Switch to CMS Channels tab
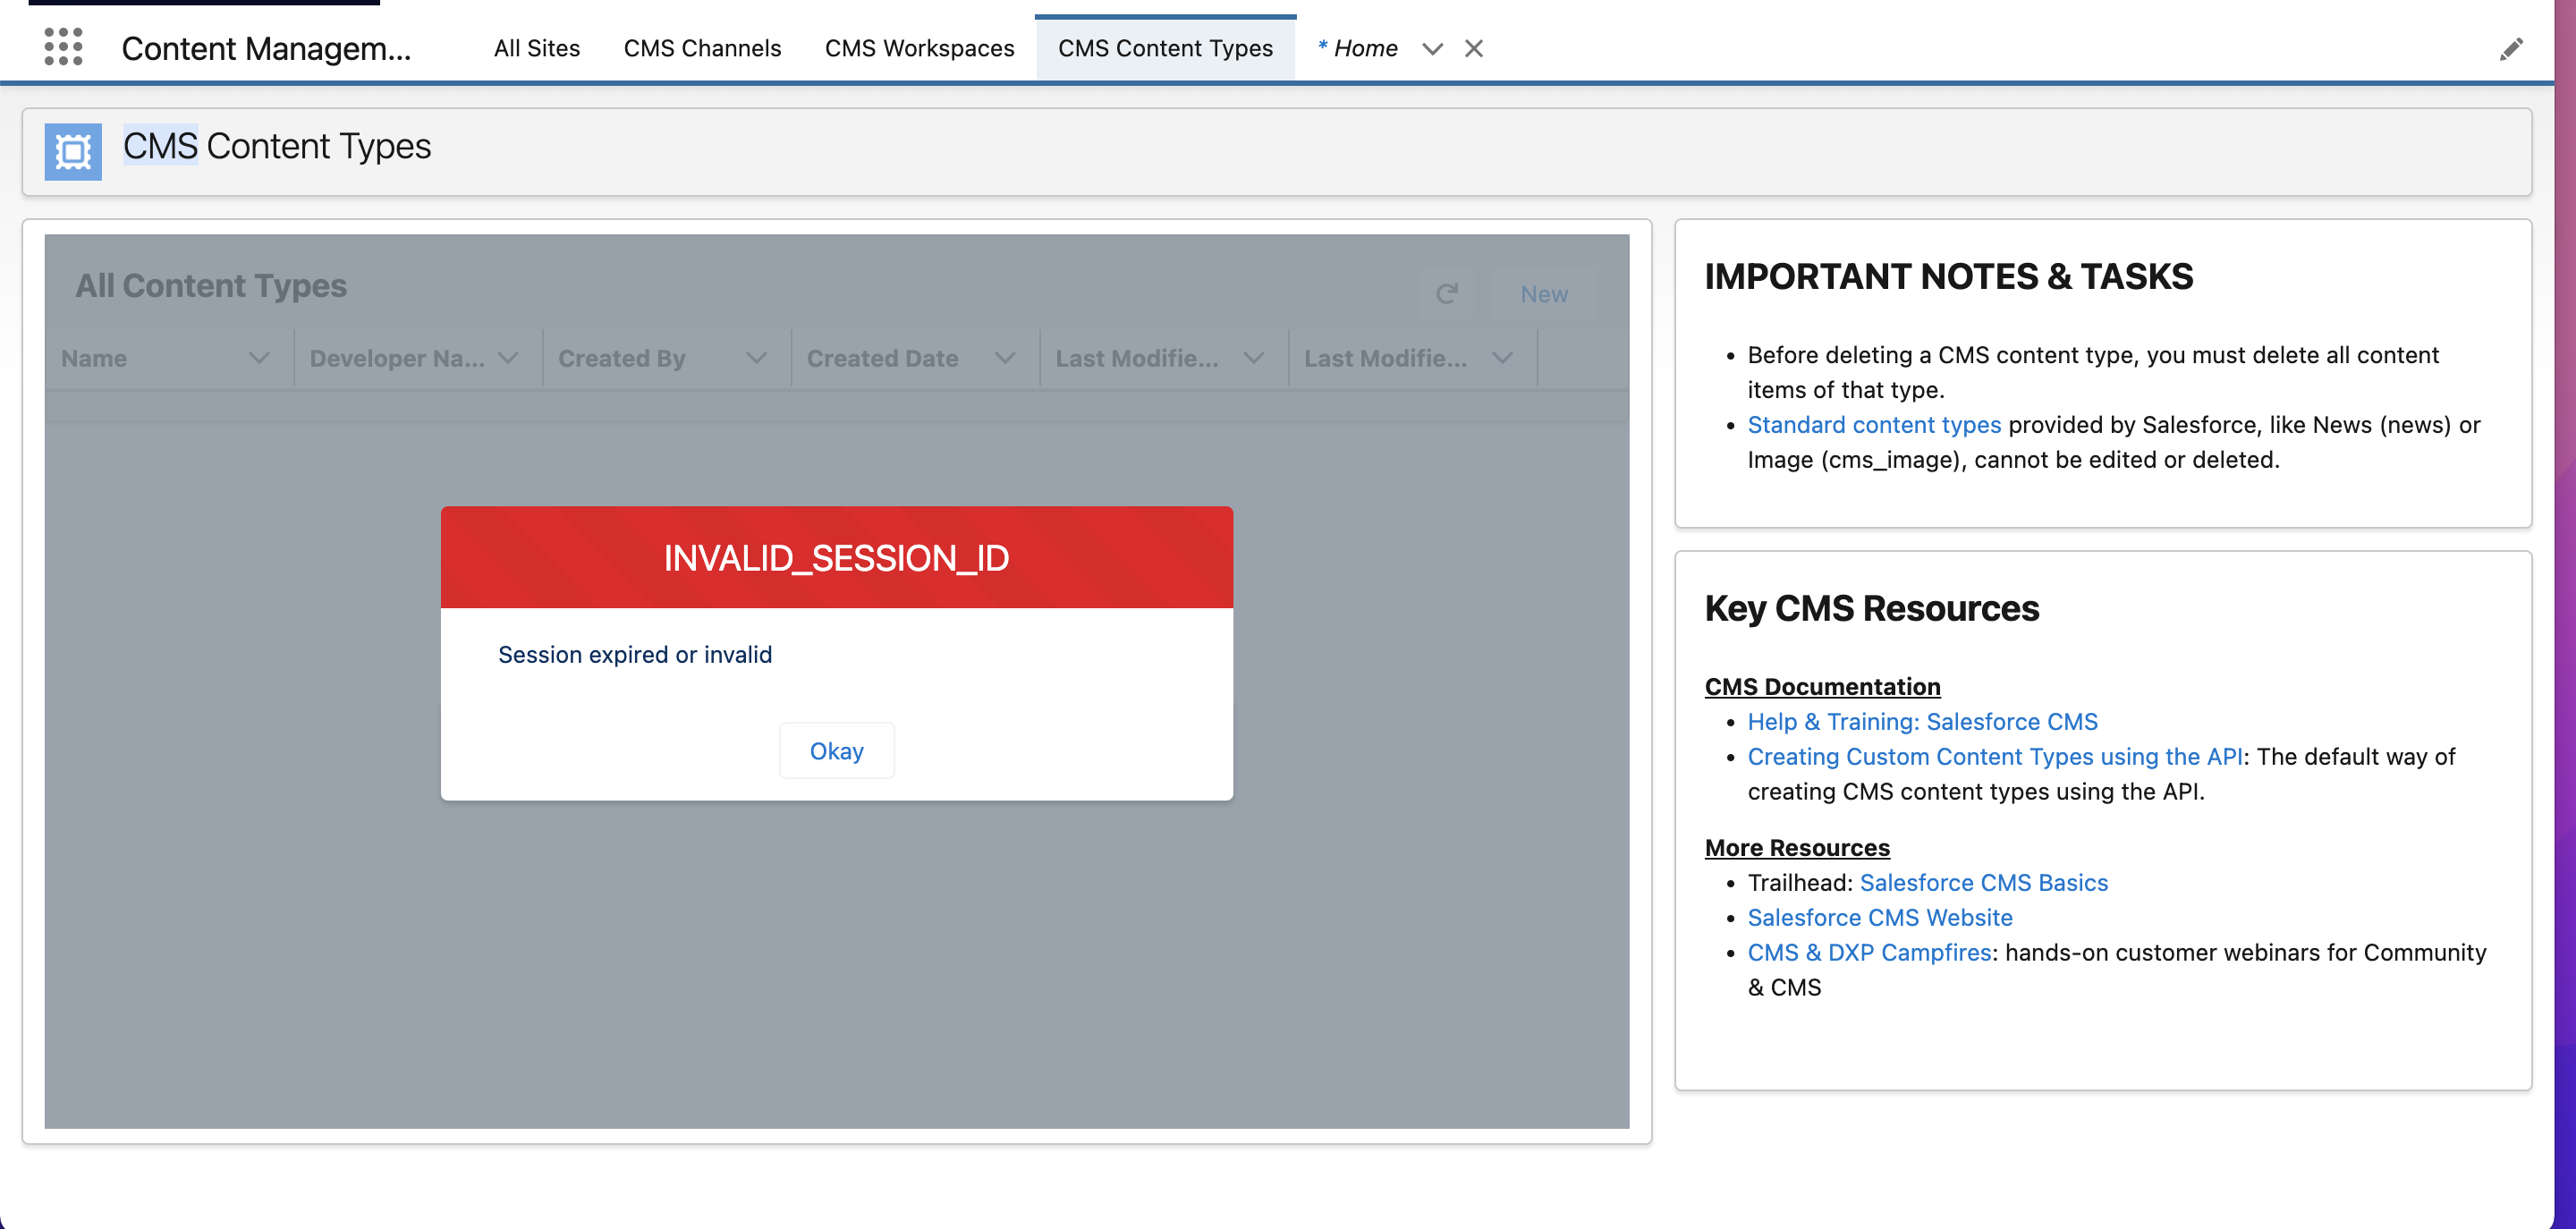The width and height of the screenshot is (2576, 1229). click(x=702, y=48)
